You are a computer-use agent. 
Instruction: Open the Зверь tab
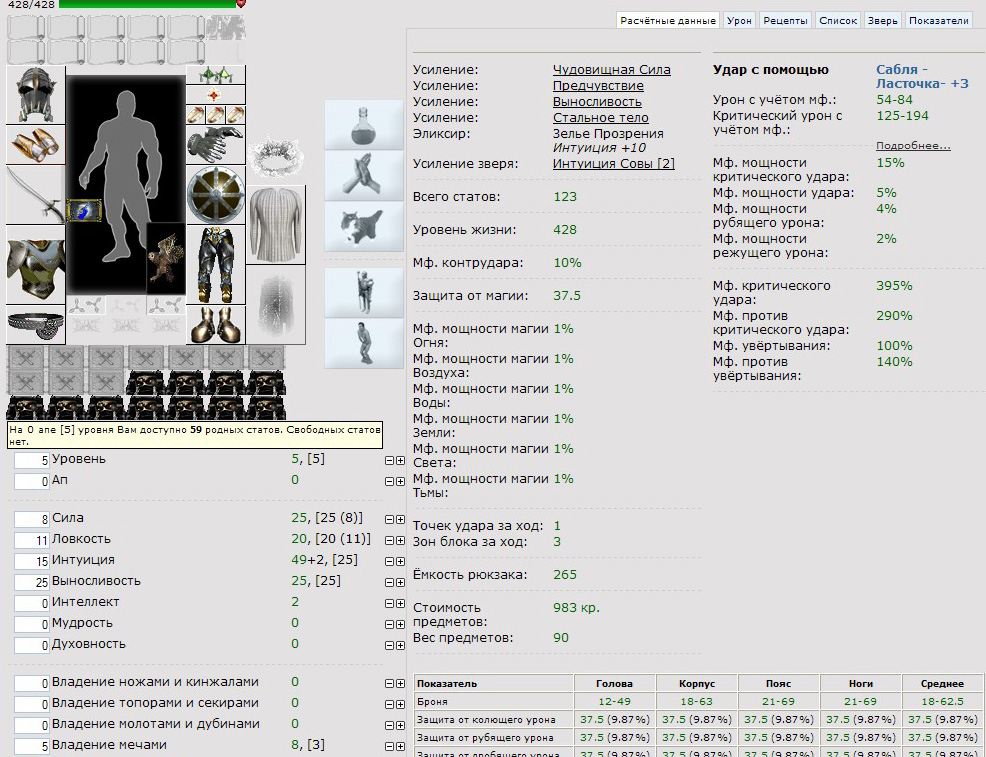[882, 20]
